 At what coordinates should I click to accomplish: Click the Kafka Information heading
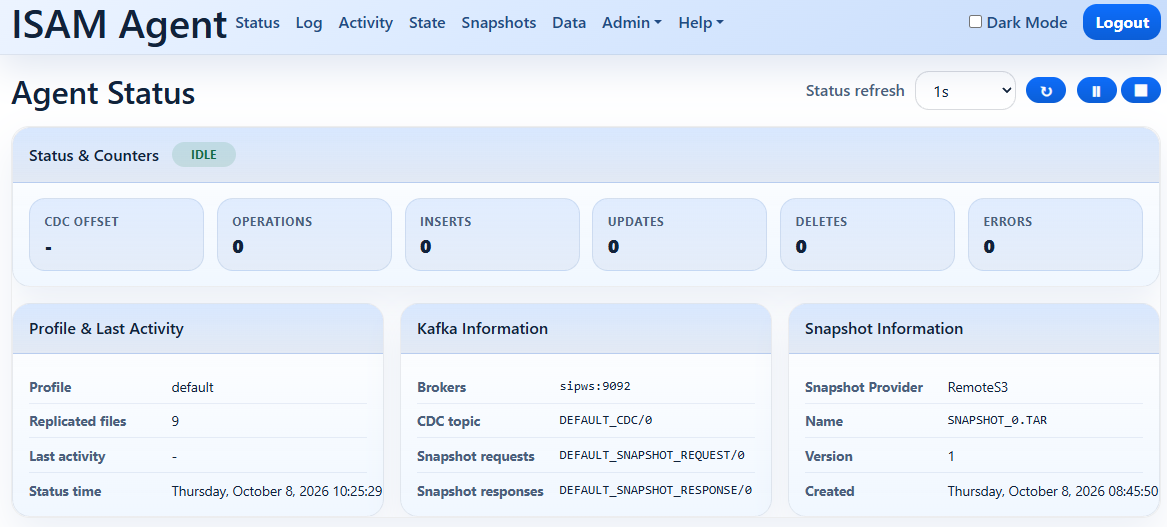(x=483, y=328)
